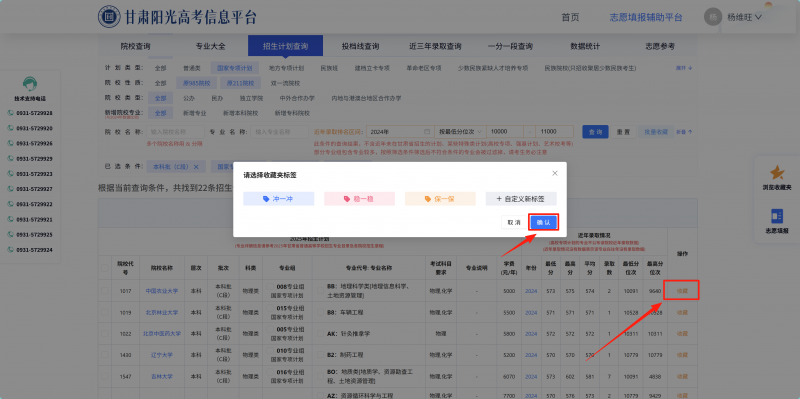800x399 pixels.
Task: Choose the 冲一冲 favorites tag
Action: pyautogui.click(x=279, y=199)
